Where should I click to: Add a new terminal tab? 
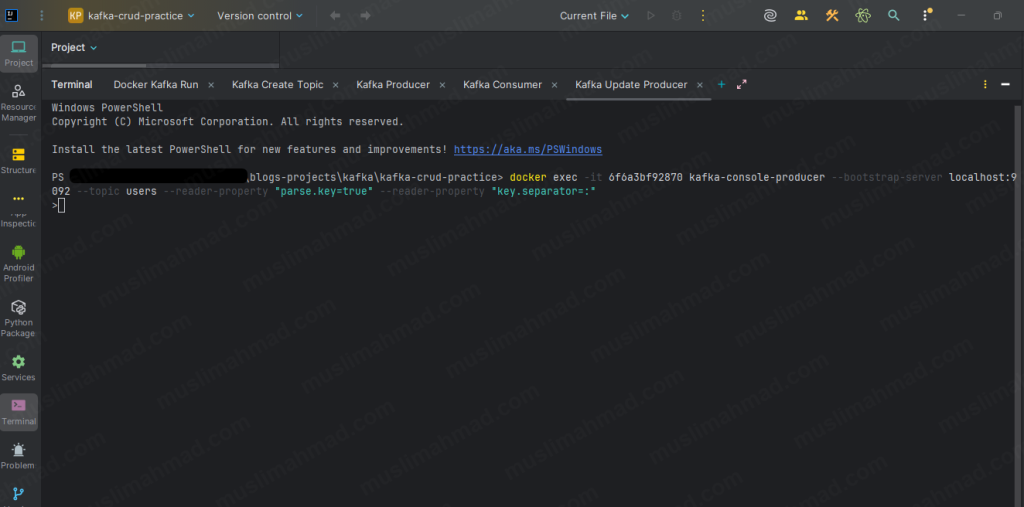click(722, 84)
